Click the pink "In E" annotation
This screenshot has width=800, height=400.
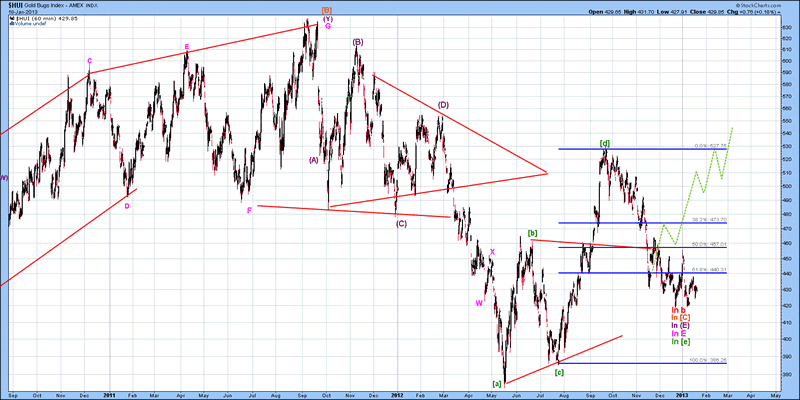[679, 333]
